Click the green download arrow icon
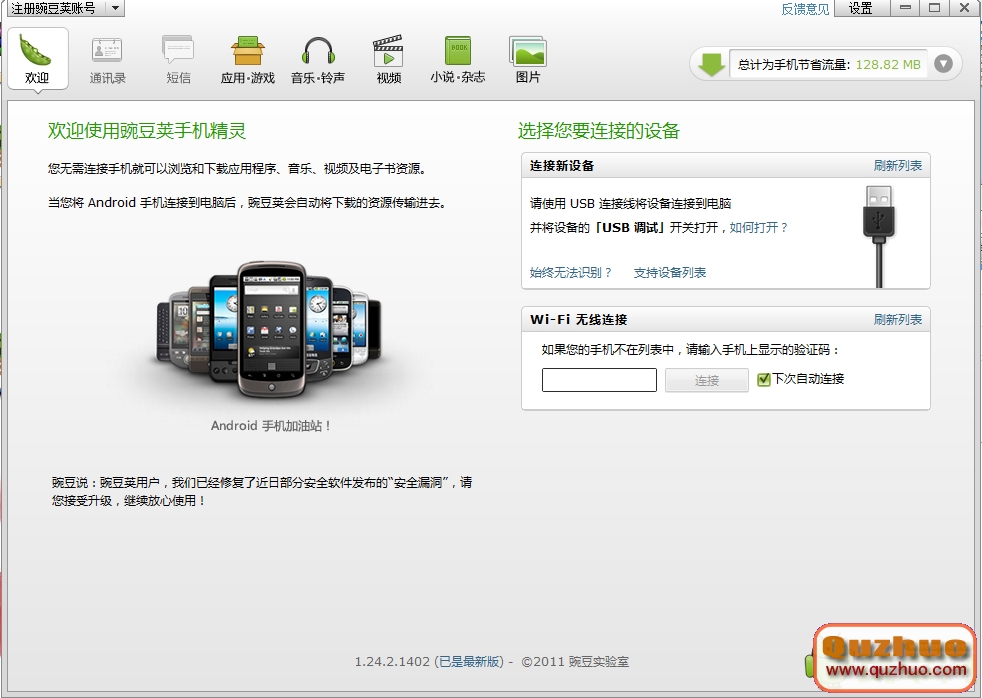Screen dimensions: 982x698 pos(711,64)
